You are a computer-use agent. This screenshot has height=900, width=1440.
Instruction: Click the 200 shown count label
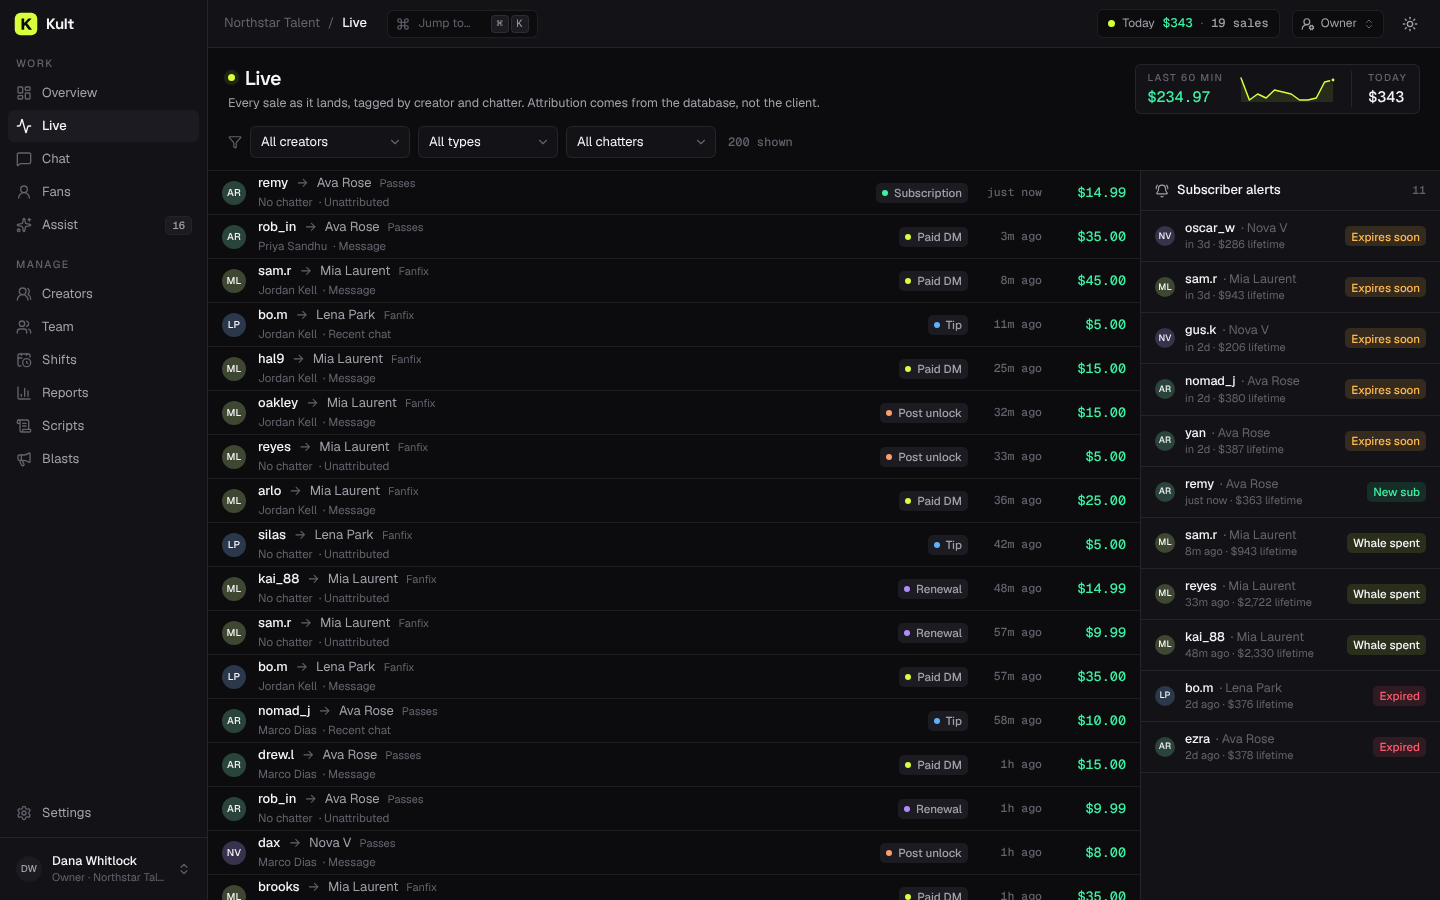[760, 142]
